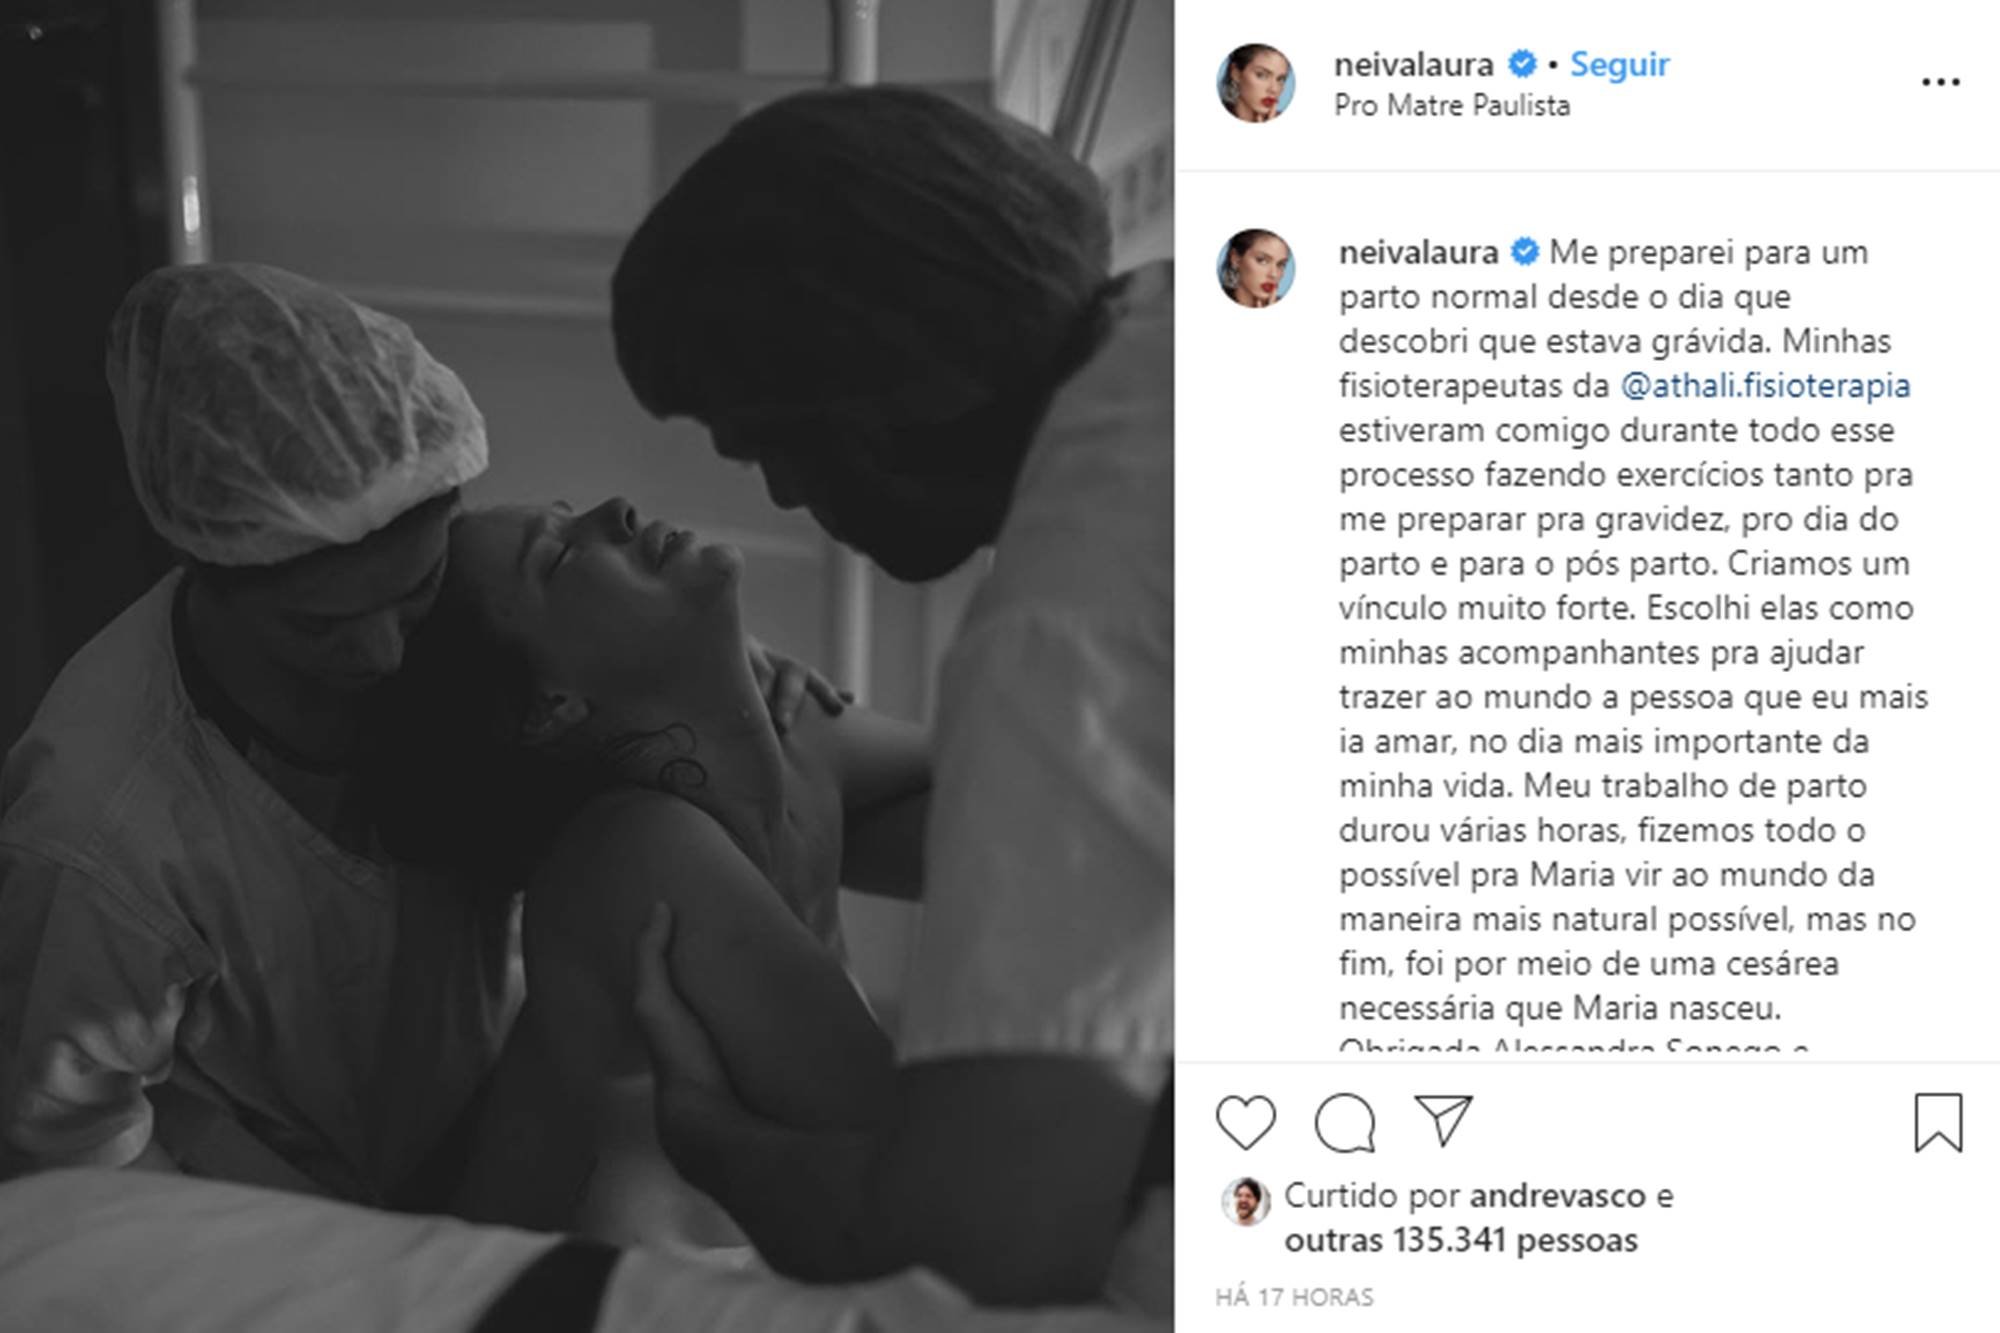Open the HÁ 17 HORAS timestamp
2000x1333 pixels.
(x=1294, y=1297)
